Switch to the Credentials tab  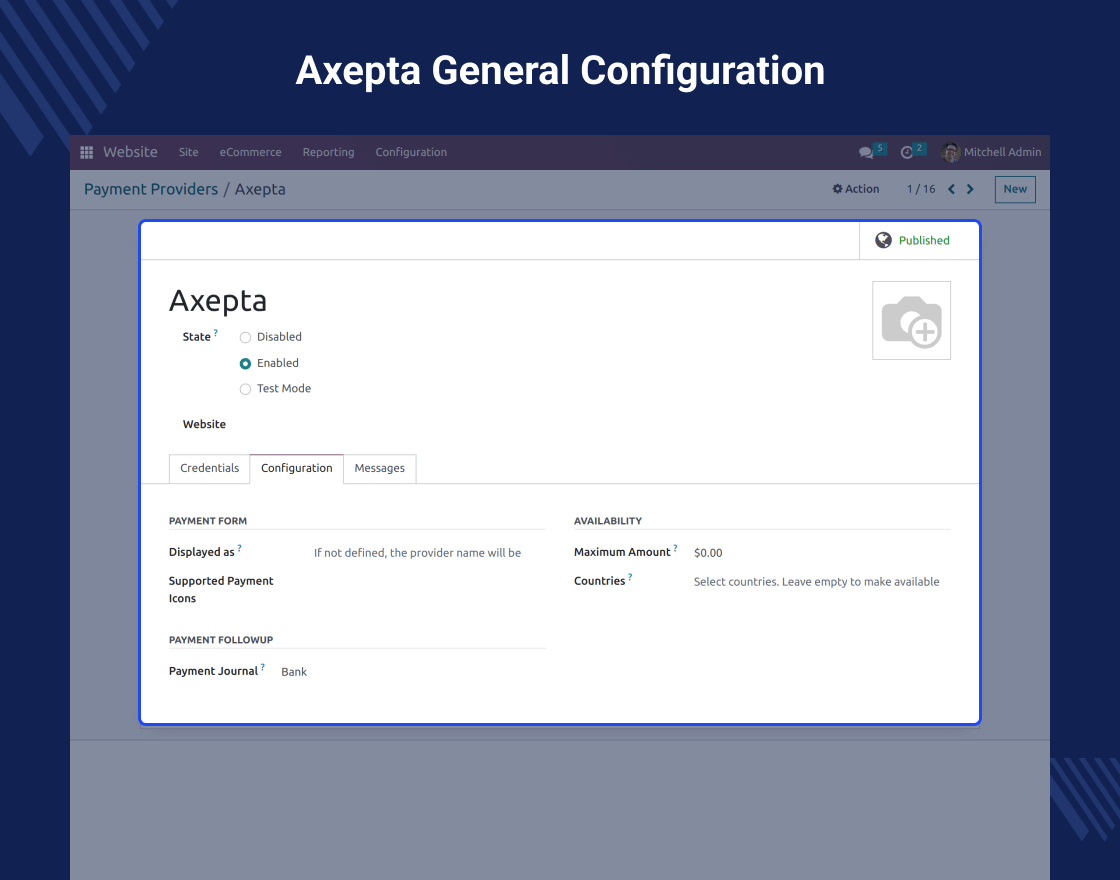tap(209, 469)
